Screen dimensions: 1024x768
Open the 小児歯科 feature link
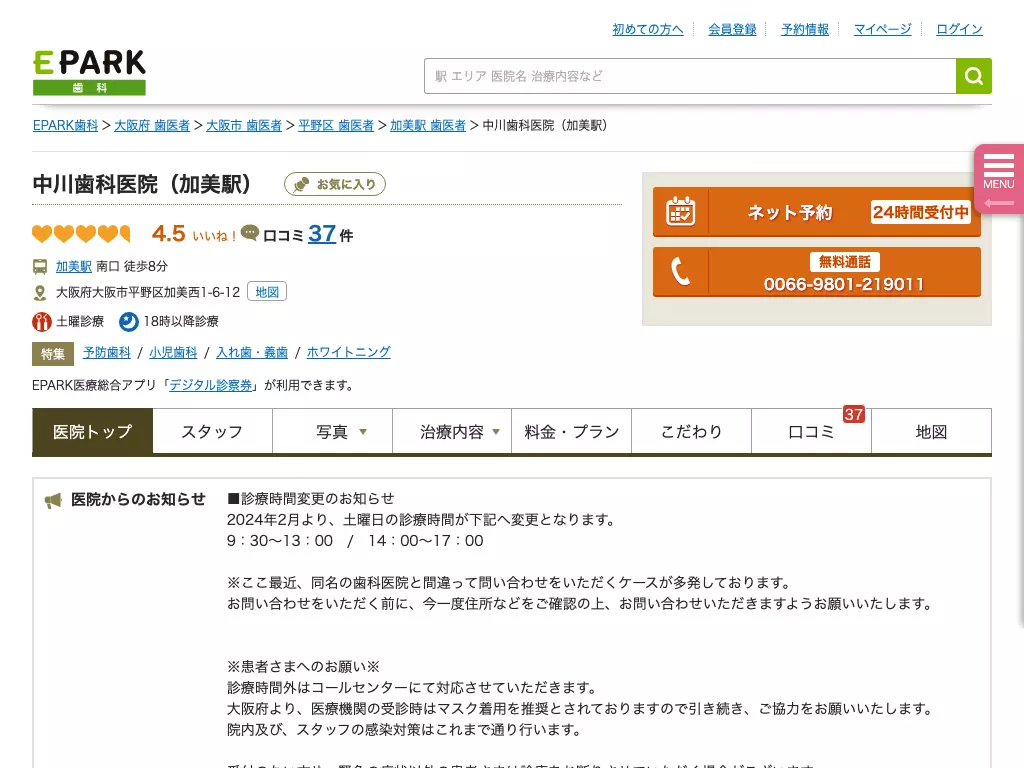173,353
